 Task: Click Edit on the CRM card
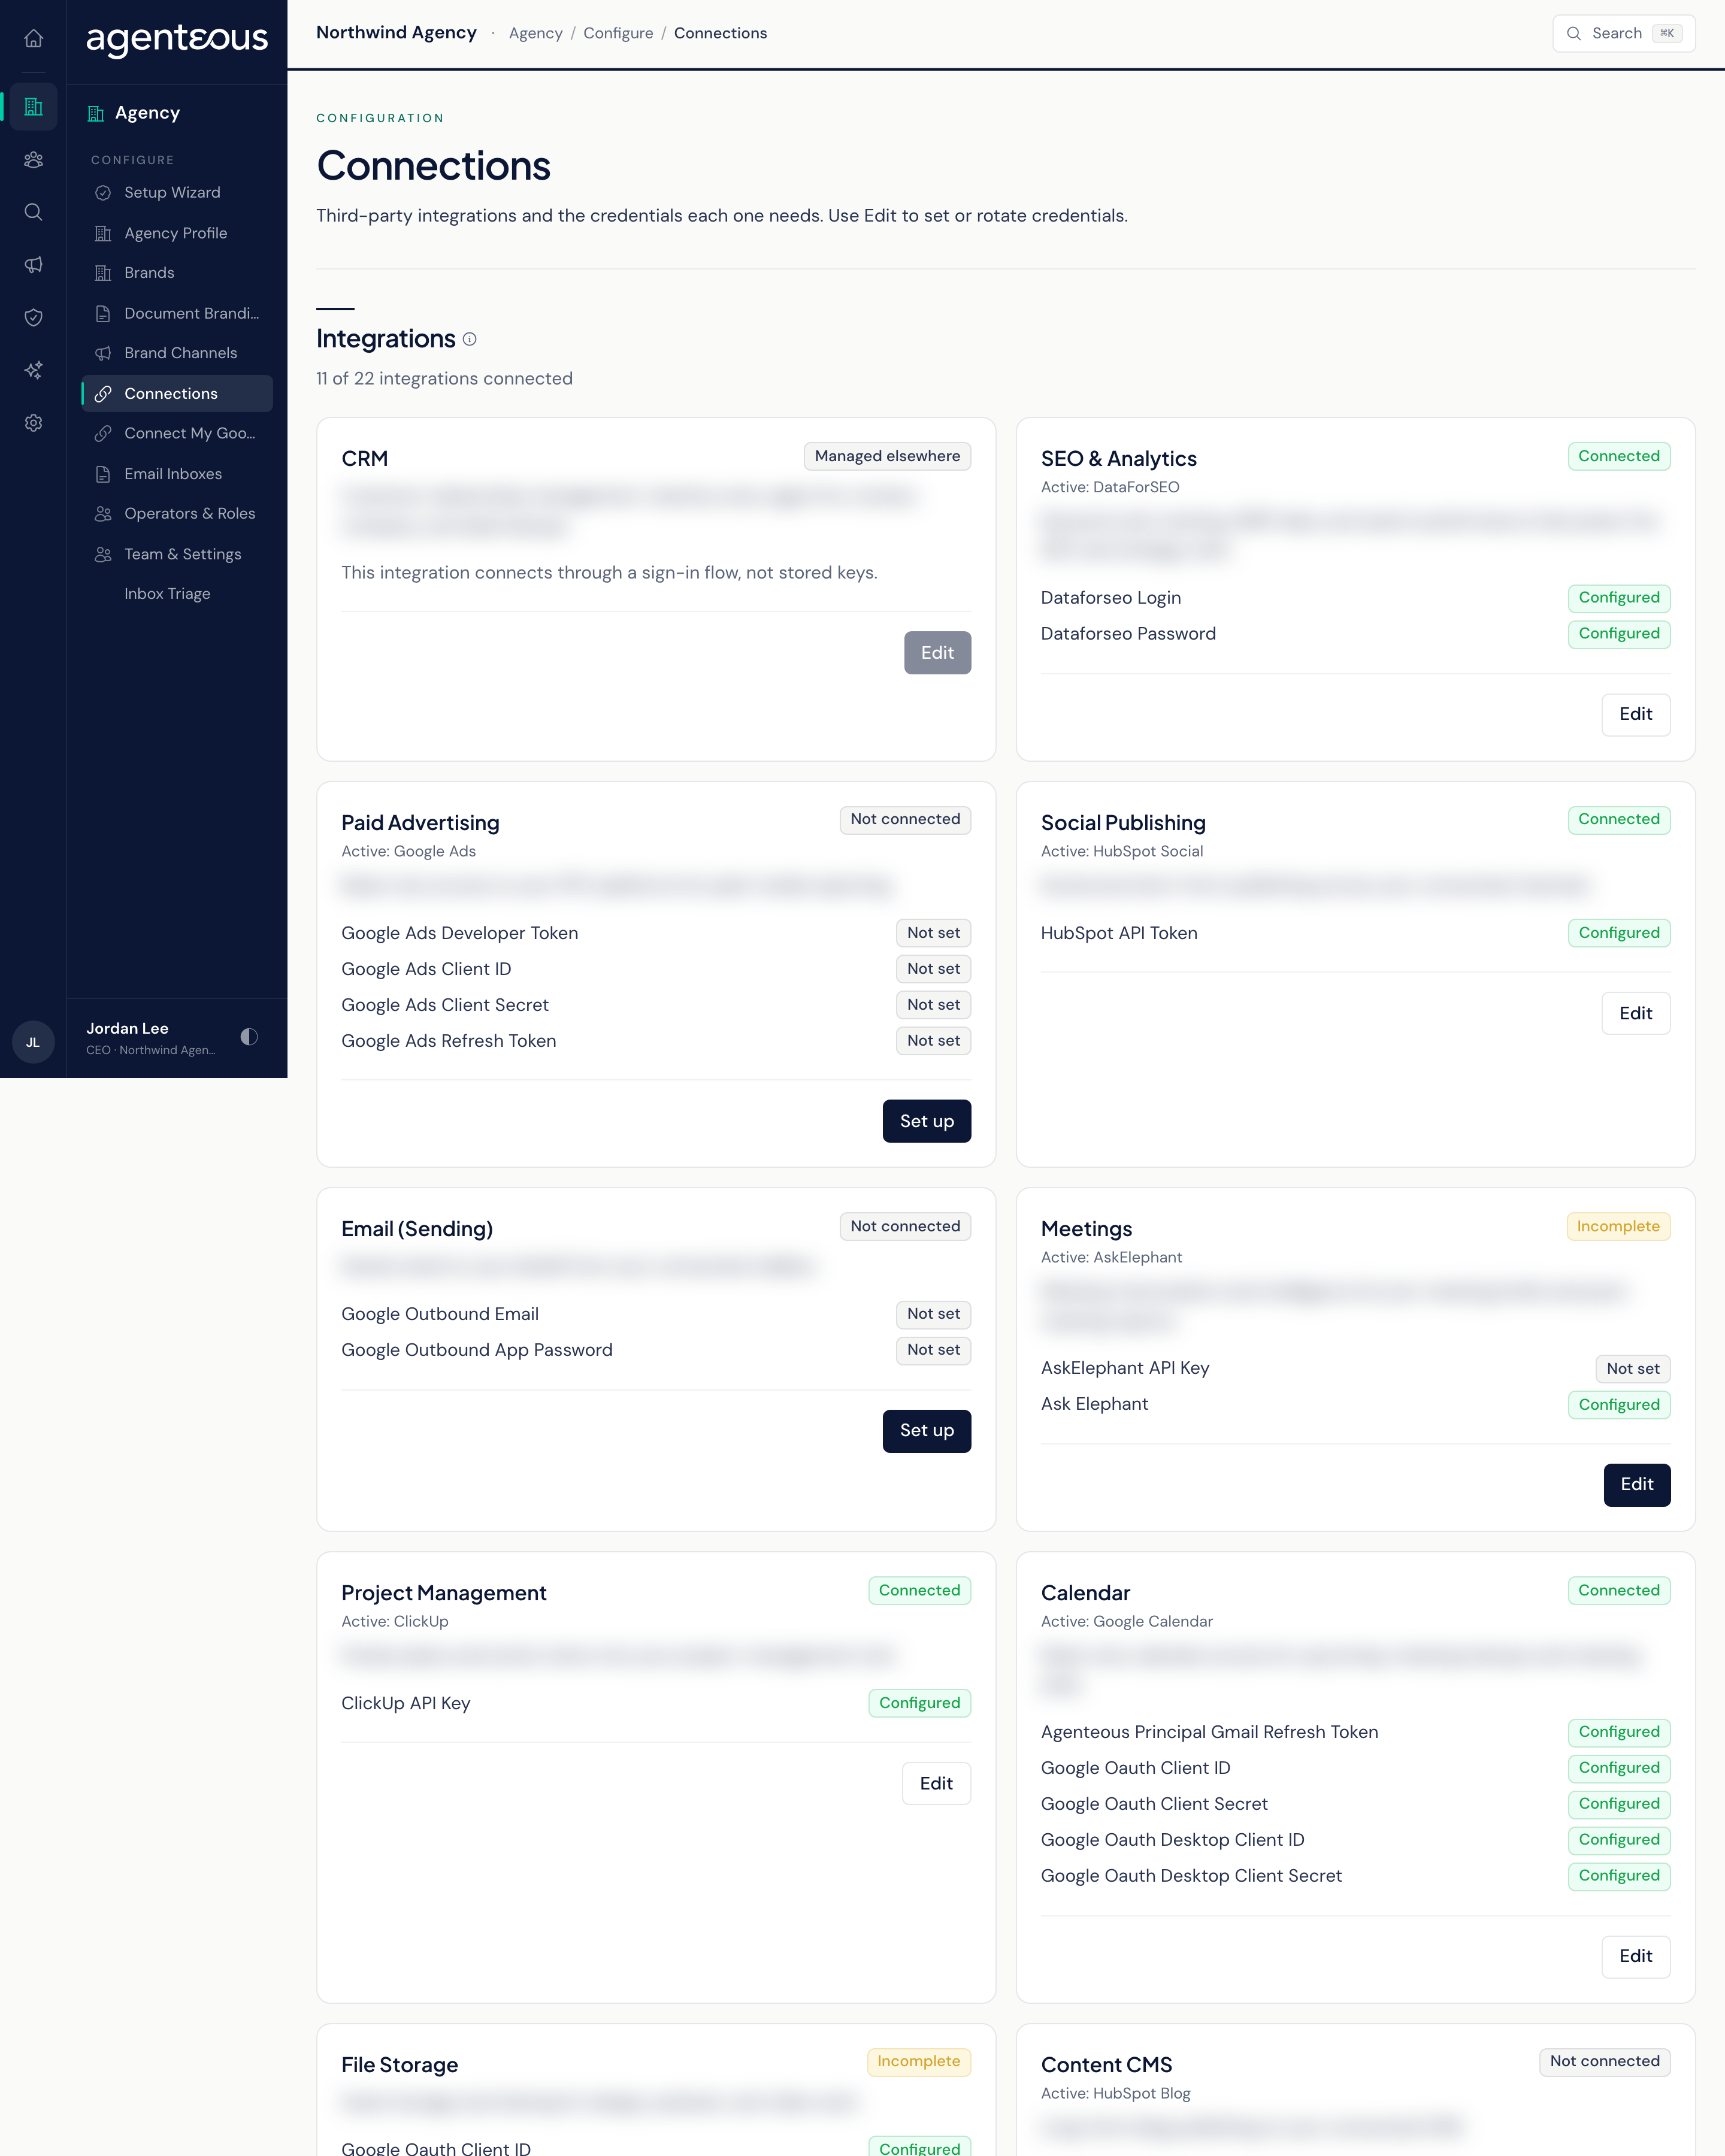[x=937, y=653]
